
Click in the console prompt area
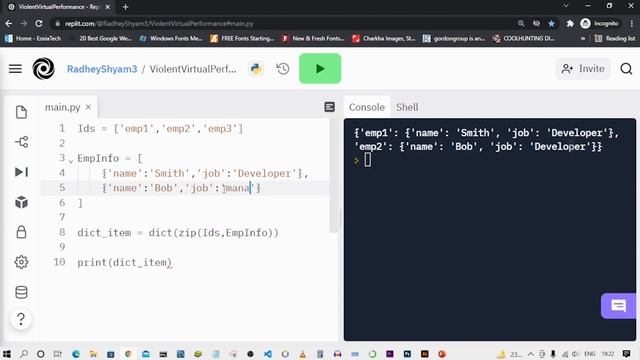[x=368, y=160]
